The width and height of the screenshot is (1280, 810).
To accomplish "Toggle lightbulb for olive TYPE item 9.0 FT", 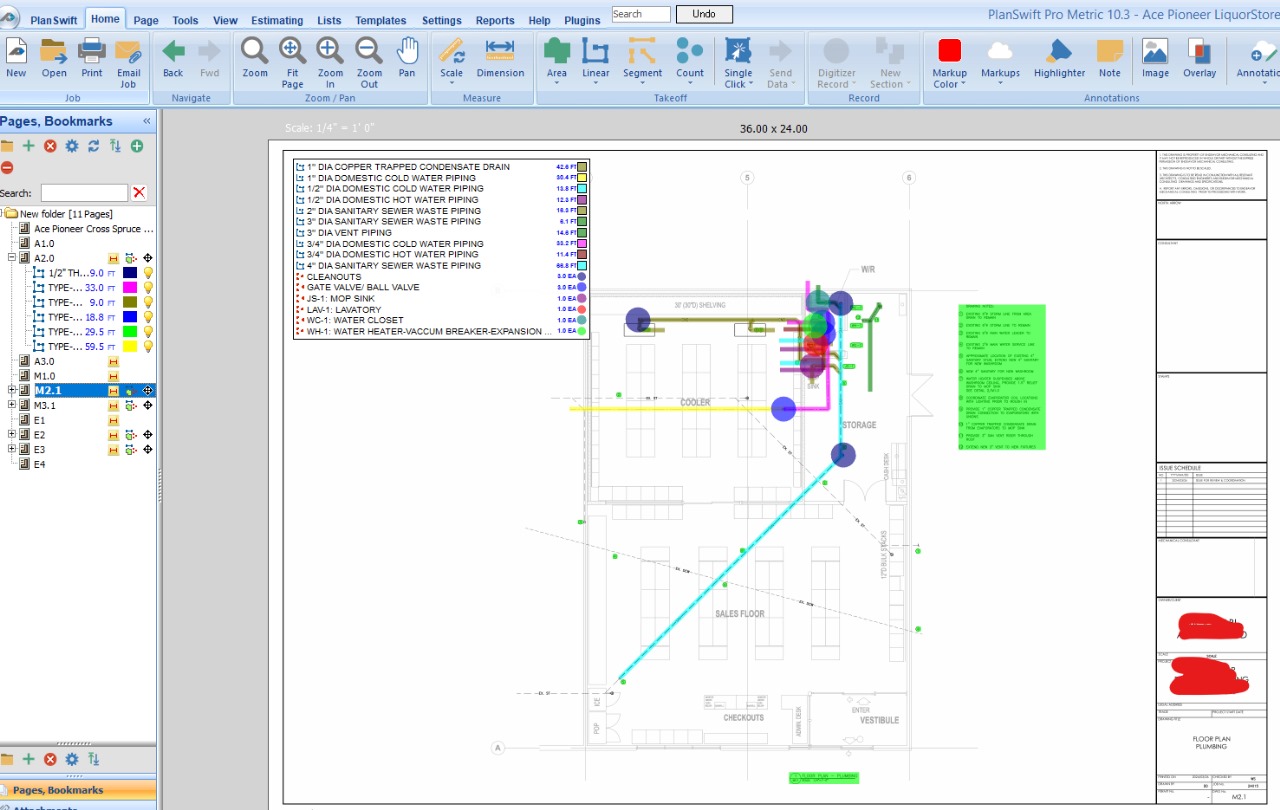I will tap(148, 302).
